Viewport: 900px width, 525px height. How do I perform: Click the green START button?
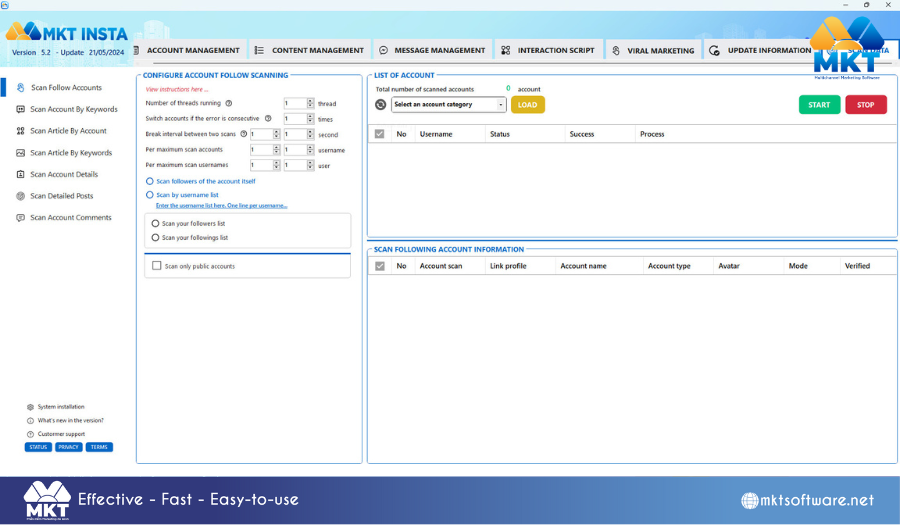pos(819,105)
